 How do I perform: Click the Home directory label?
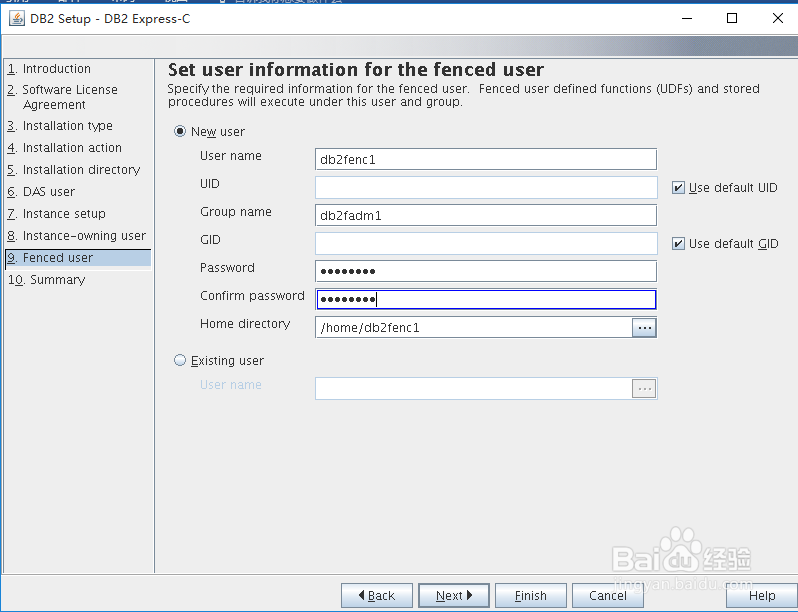(245, 324)
